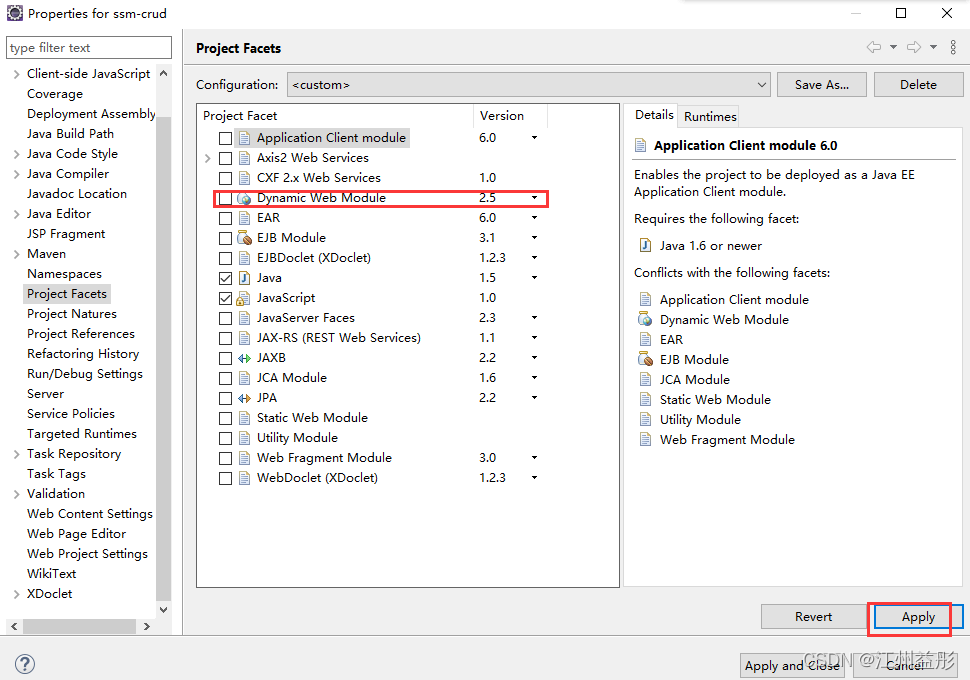970x680 pixels.
Task: Click the Properties window gear icon
Action: coord(14,13)
